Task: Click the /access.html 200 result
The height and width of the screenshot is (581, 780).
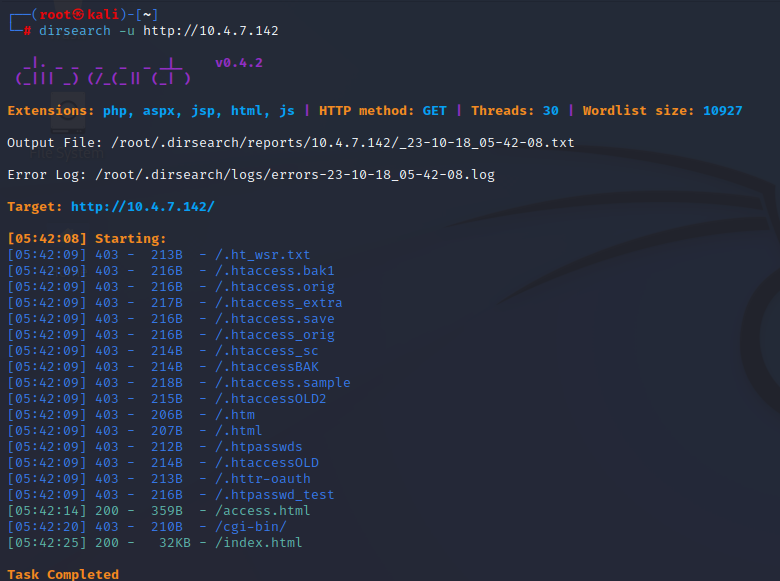Action: tap(262, 510)
